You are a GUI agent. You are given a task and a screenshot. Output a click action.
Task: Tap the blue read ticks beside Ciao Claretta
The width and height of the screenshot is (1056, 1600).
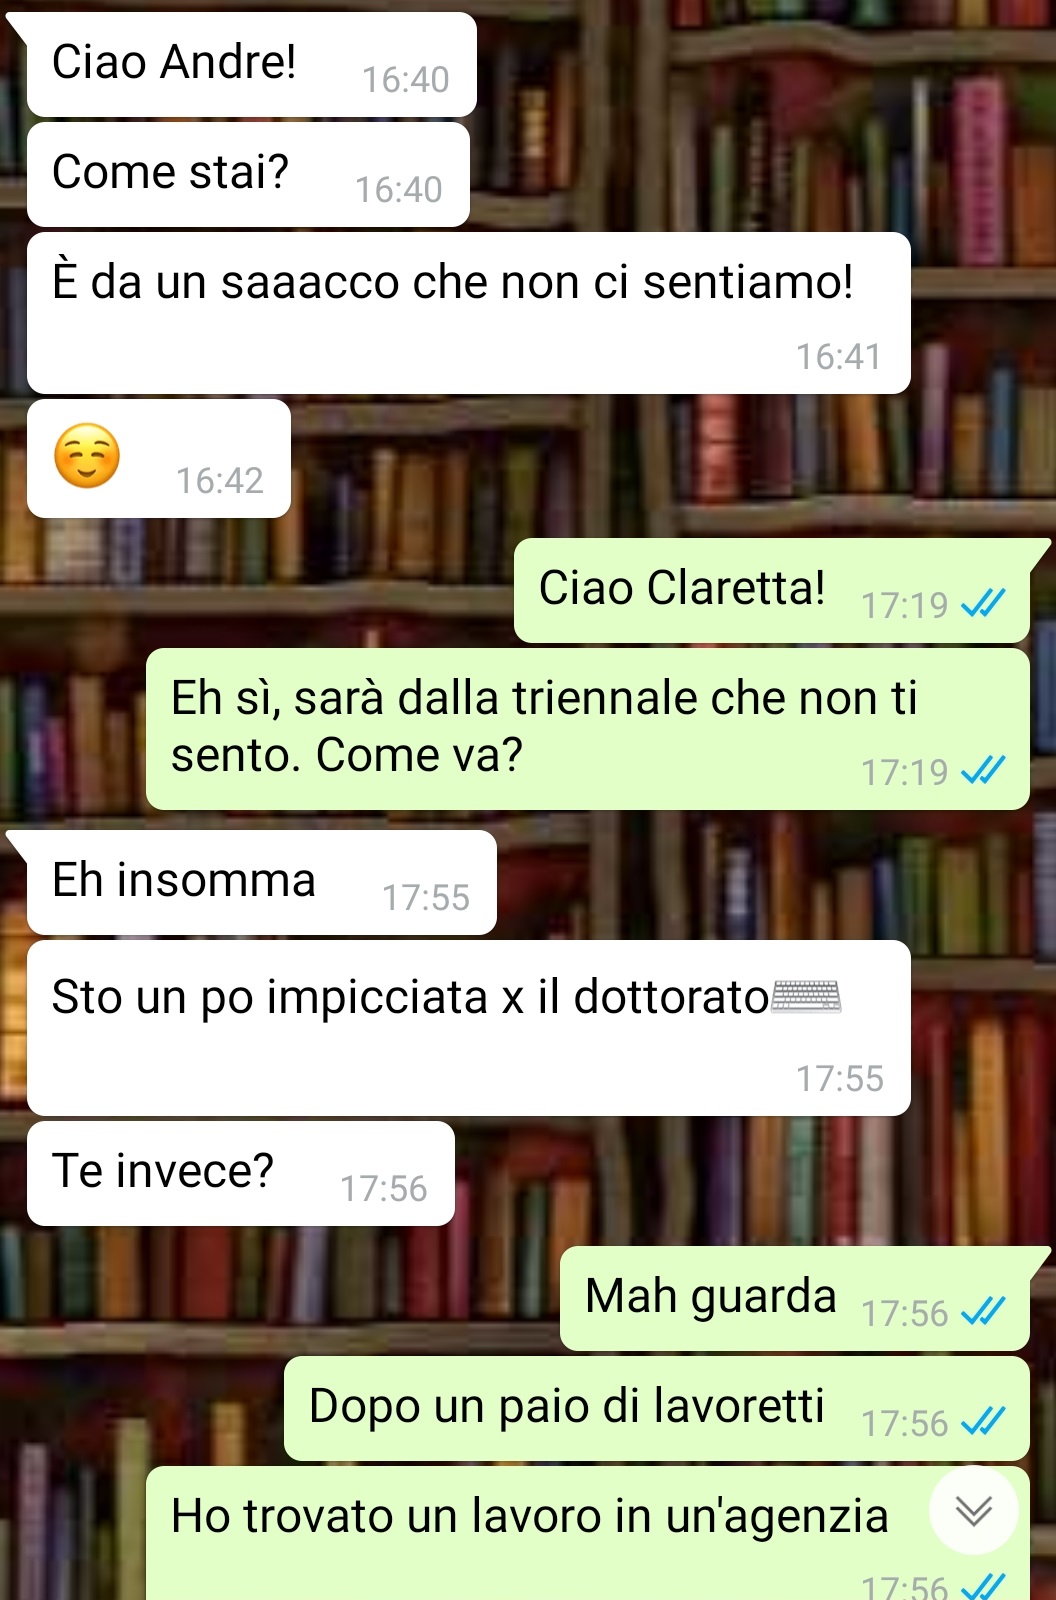982,604
